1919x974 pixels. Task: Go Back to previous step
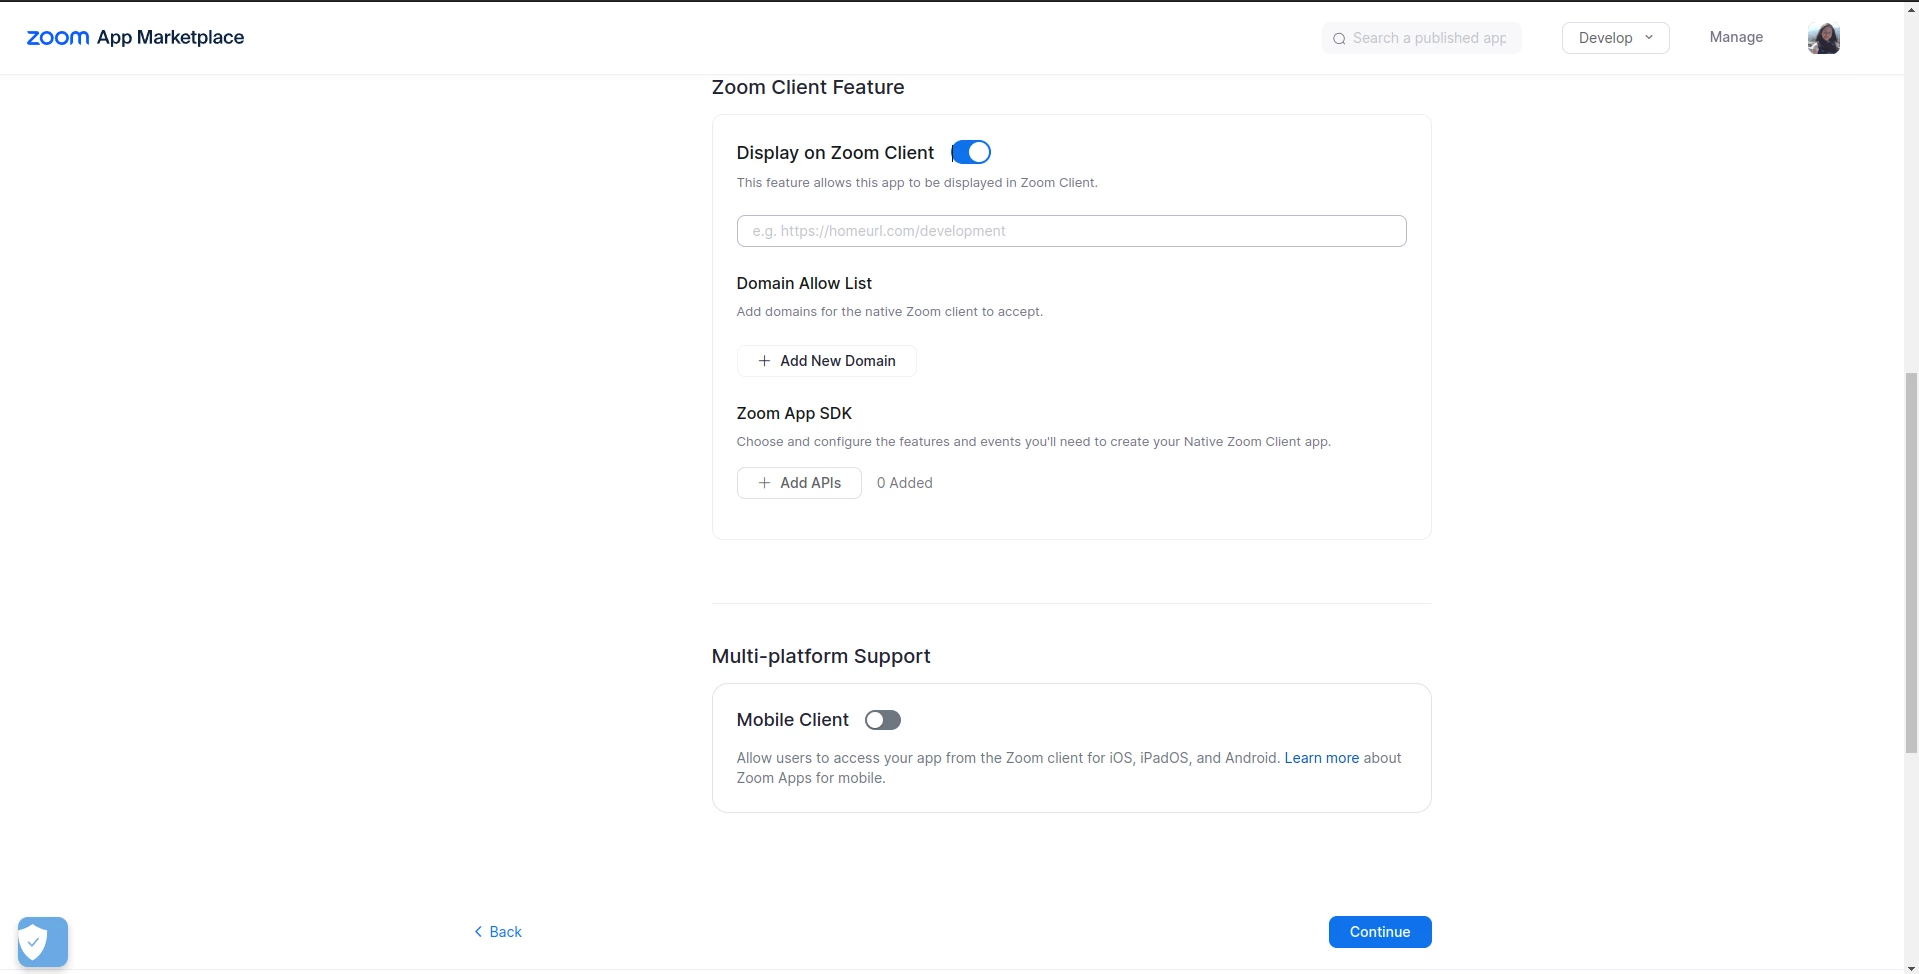point(498,932)
